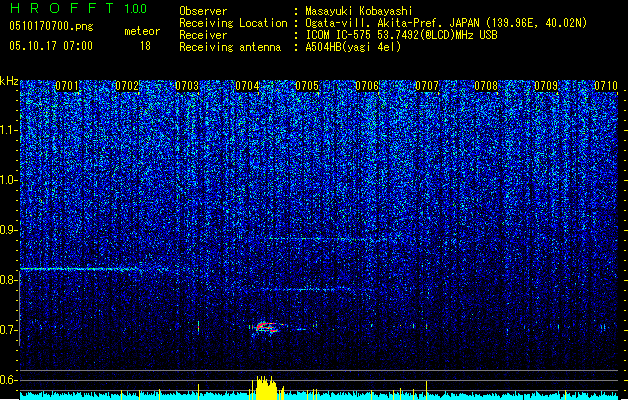
Task: Click the 0702 time marker
Action: coord(127,86)
